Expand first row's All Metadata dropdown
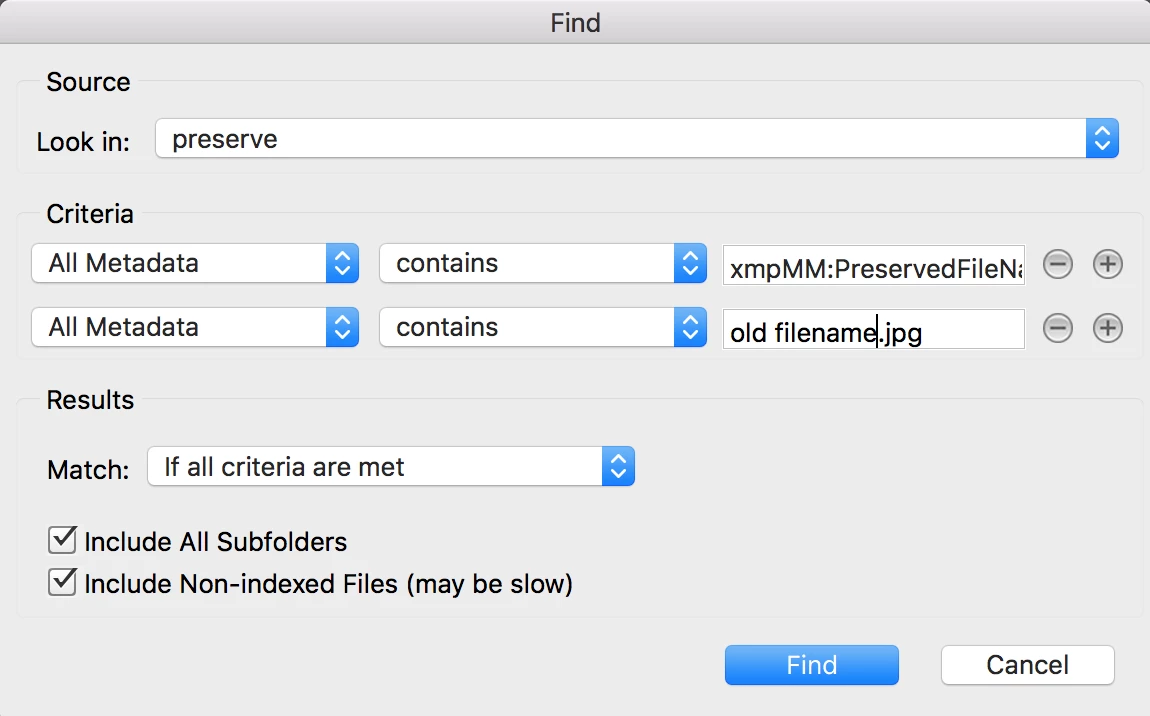1150x716 pixels. click(x=195, y=264)
